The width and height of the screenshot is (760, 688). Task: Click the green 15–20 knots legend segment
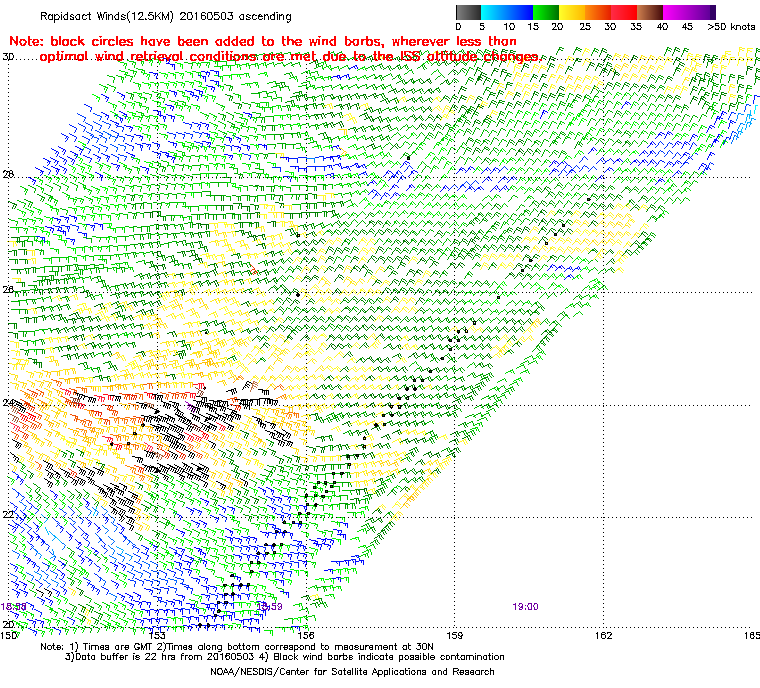546,12
